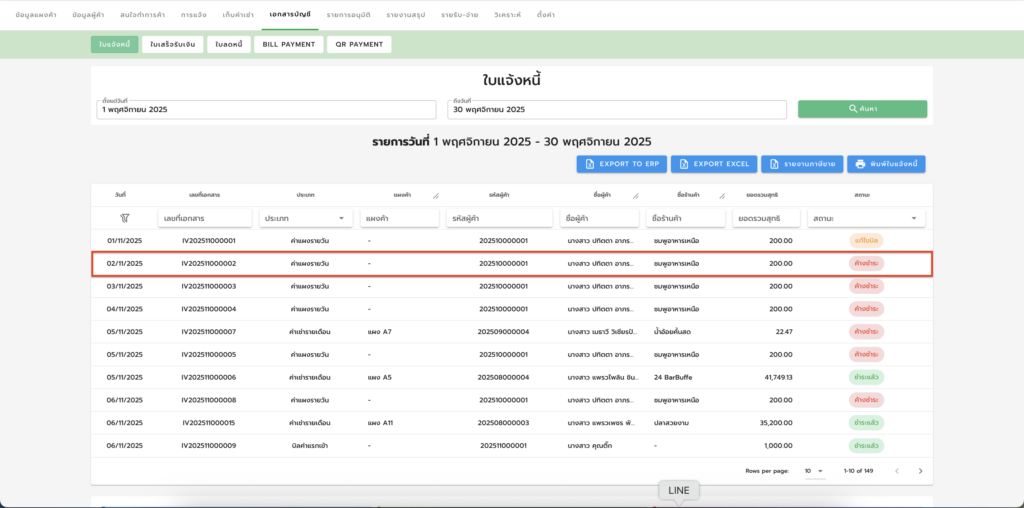This screenshot has width=1024, height=508.
Task: Click the เลขที่เอกสาร filter input
Action: (x=204, y=218)
